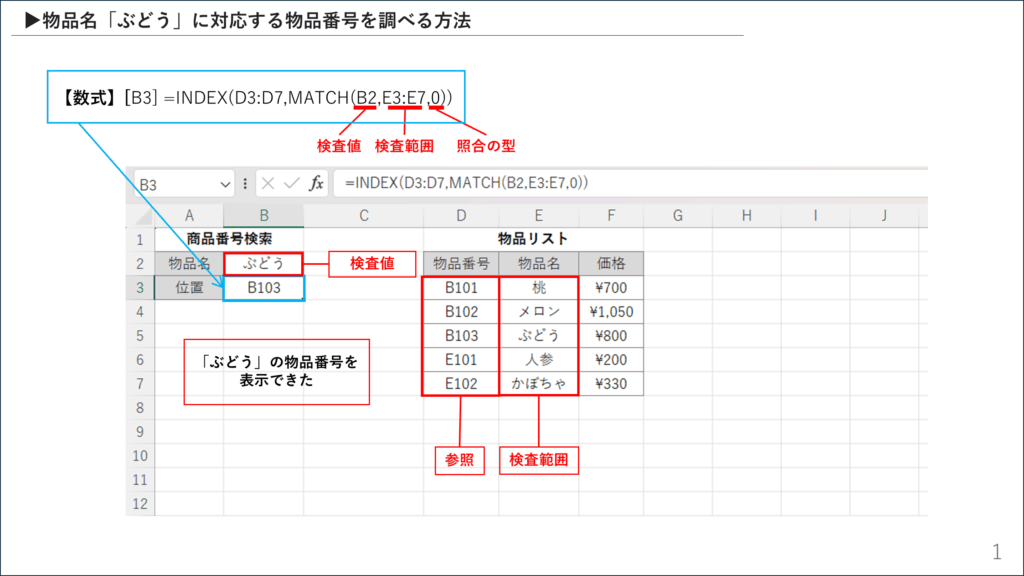Click the formula bar with the INDEX formula
Image resolution: width=1024 pixels, height=576 pixels.
[630, 183]
